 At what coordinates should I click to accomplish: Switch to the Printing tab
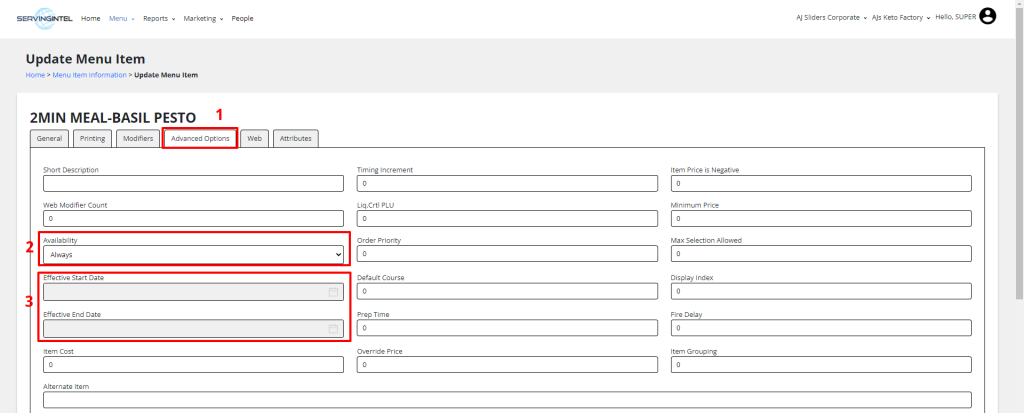(92, 138)
